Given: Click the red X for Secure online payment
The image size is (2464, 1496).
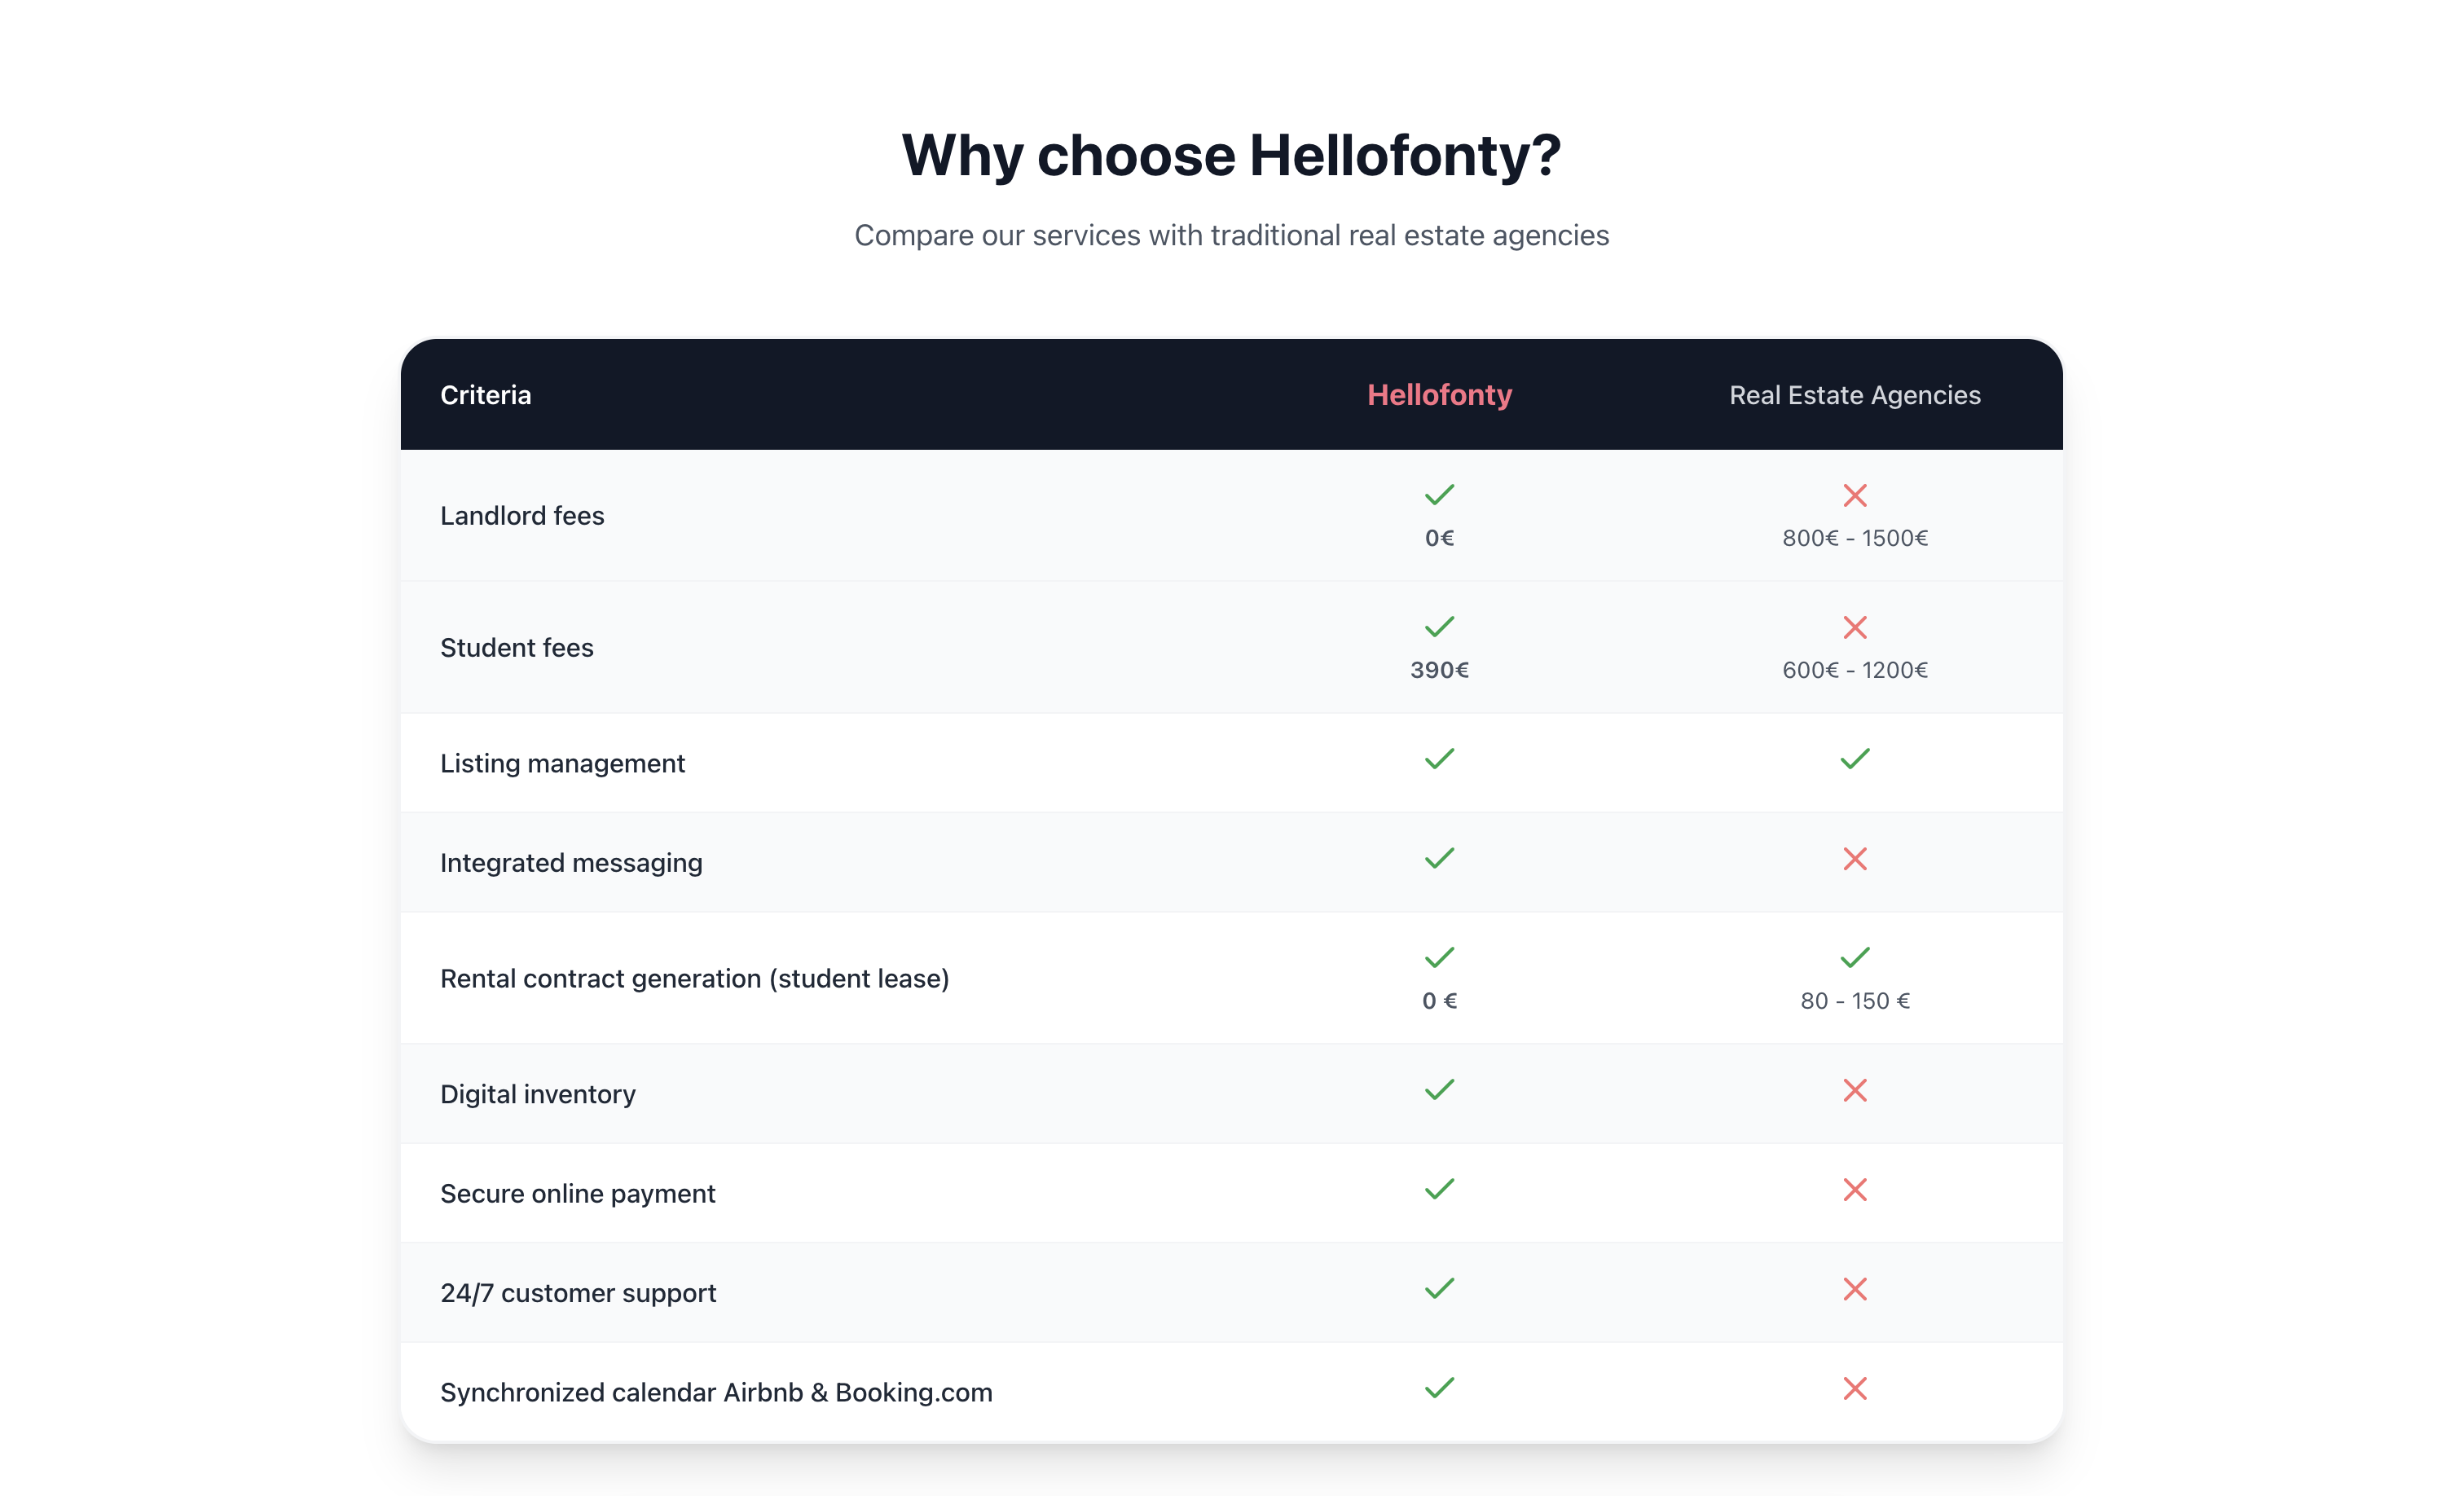Looking at the screenshot, I should [1855, 1190].
